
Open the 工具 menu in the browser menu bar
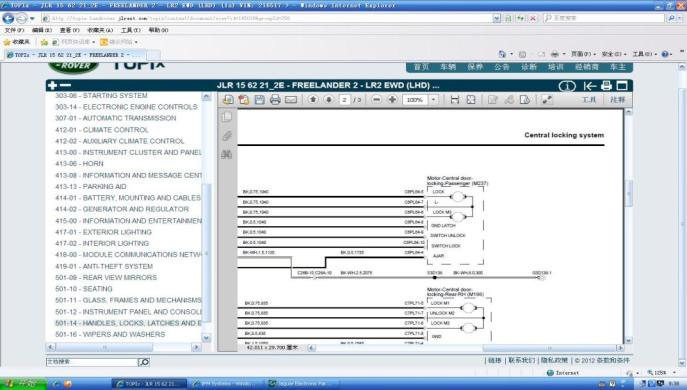[131, 30]
